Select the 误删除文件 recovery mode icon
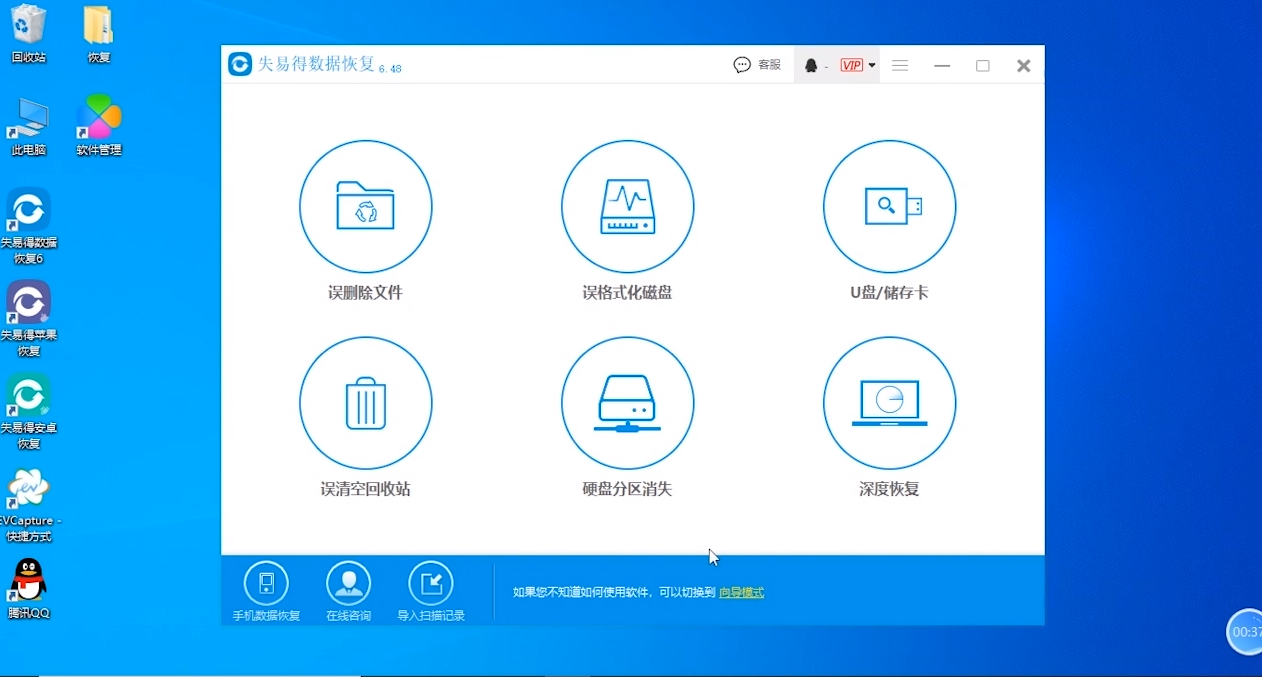This screenshot has width=1262, height=677. tap(366, 206)
